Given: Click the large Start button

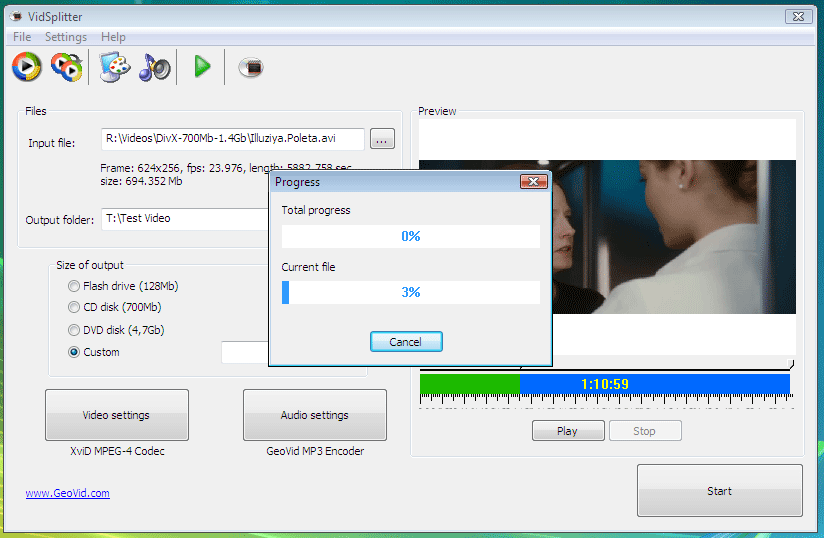Looking at the screenshot, I should click(x=719, y=491).
